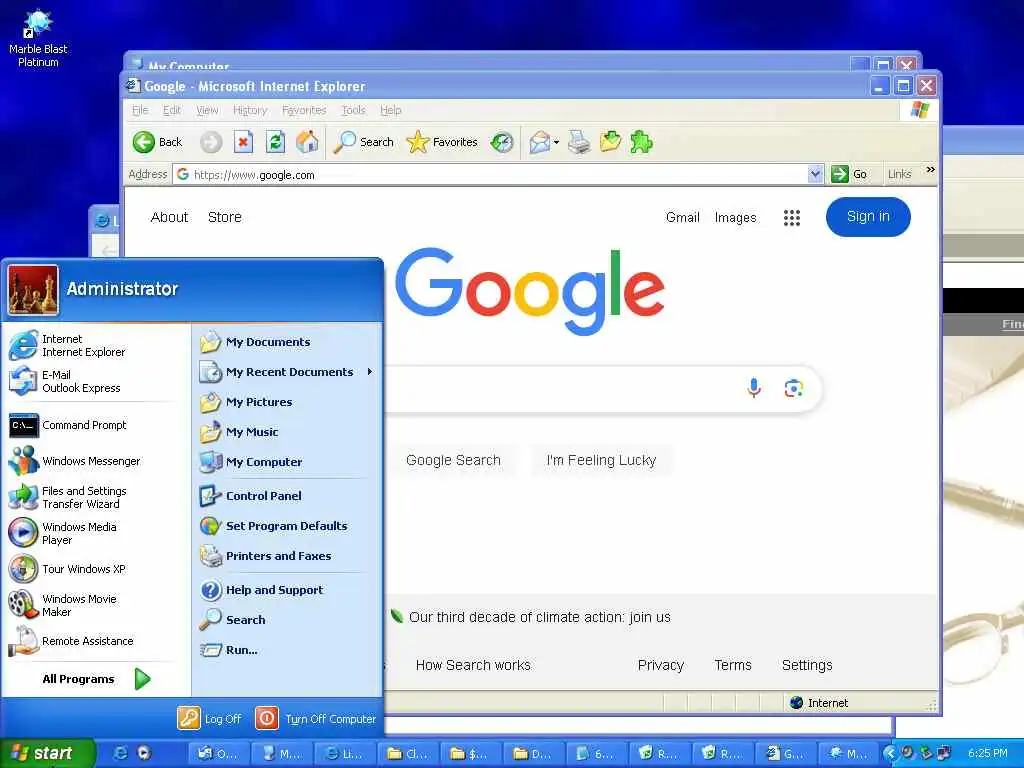Image resolution: width=1024 pixels, height=768 pixels.
Task: Expand the My Recent Documents submenu
Action: [x=287, y=372]
